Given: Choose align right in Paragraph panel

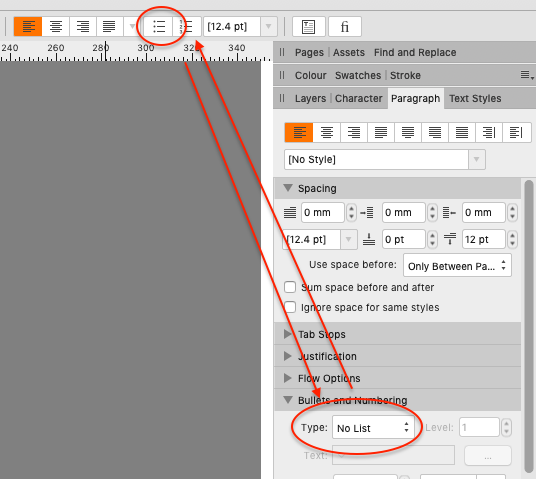Looking at the screenshot, I should [354, 132].
